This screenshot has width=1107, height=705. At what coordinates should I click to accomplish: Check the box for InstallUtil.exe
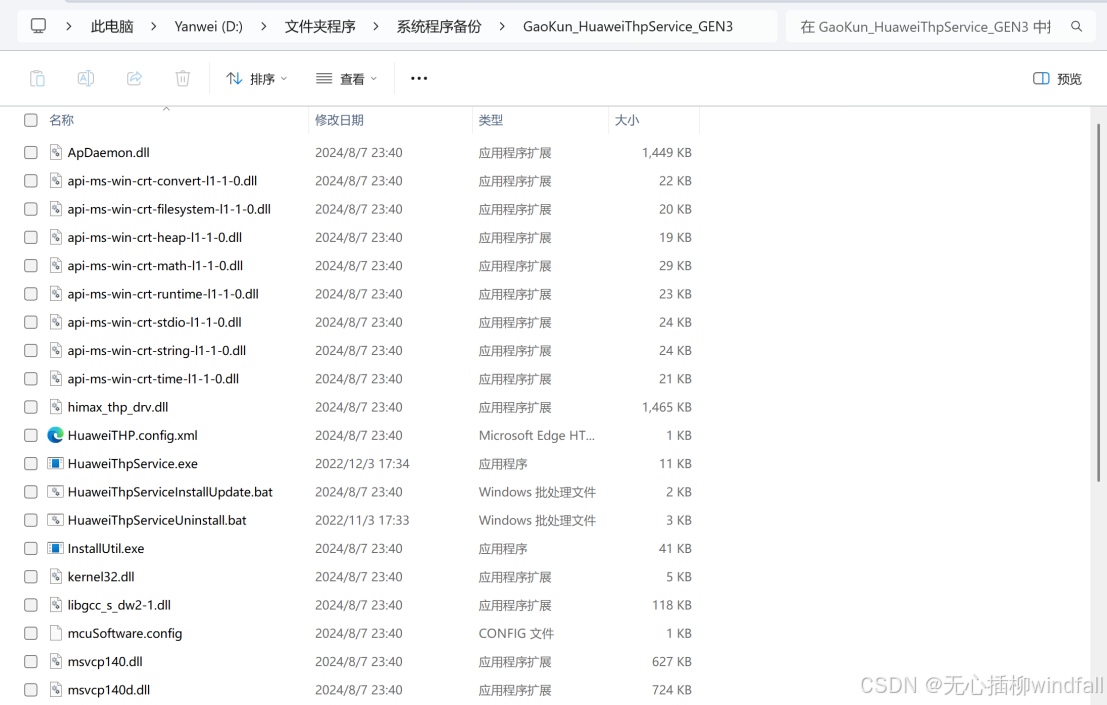coord(30,548)
